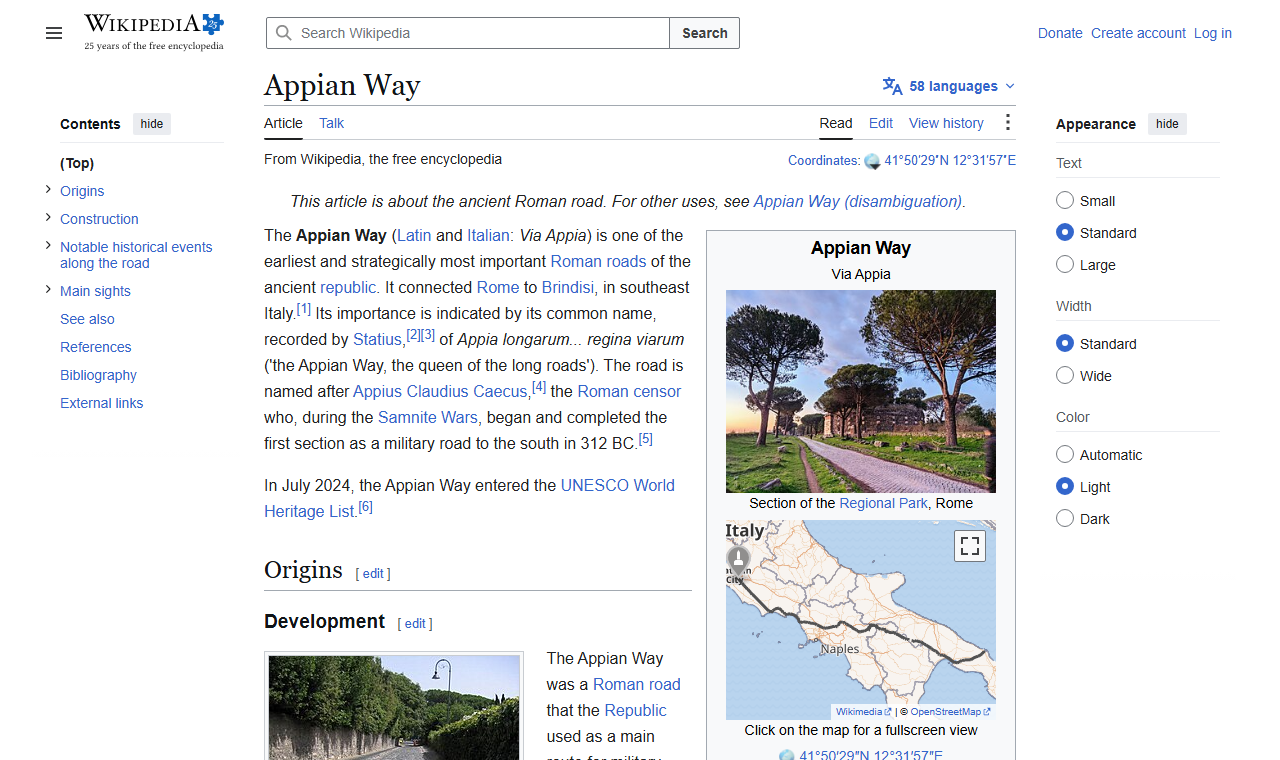Click citation reference [1]
The height and width of the screenshot is (760, 1280).
pos(304,309)
